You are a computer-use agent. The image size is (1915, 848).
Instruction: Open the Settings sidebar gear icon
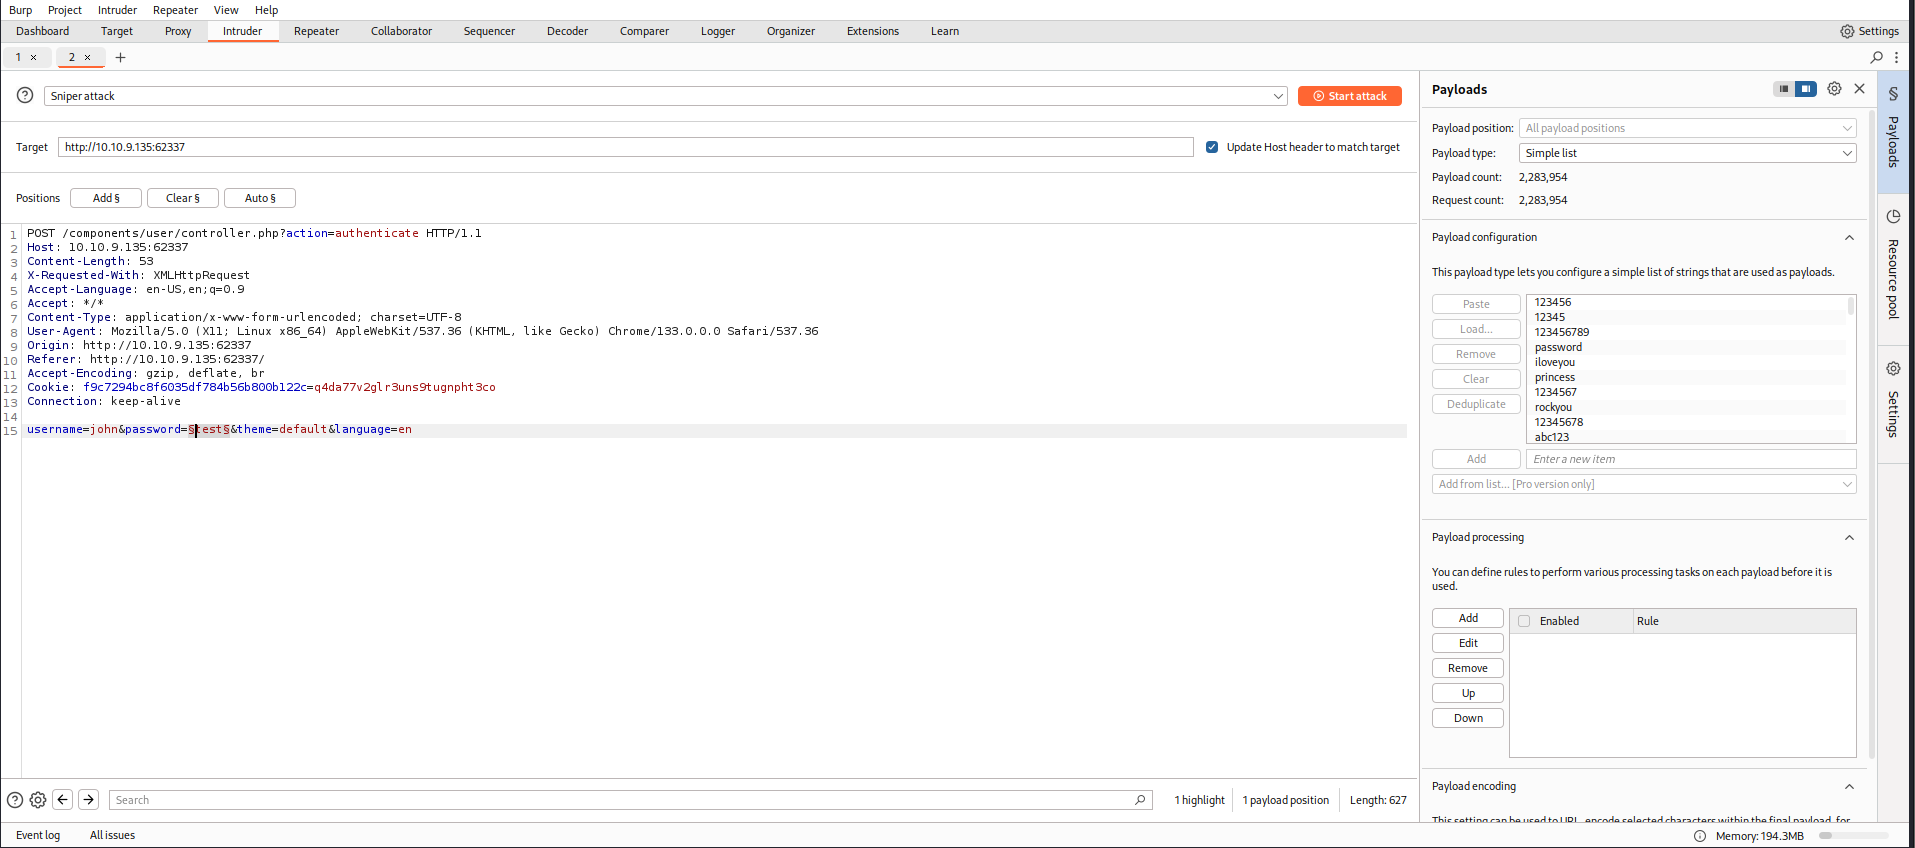tap(1893, 368)
